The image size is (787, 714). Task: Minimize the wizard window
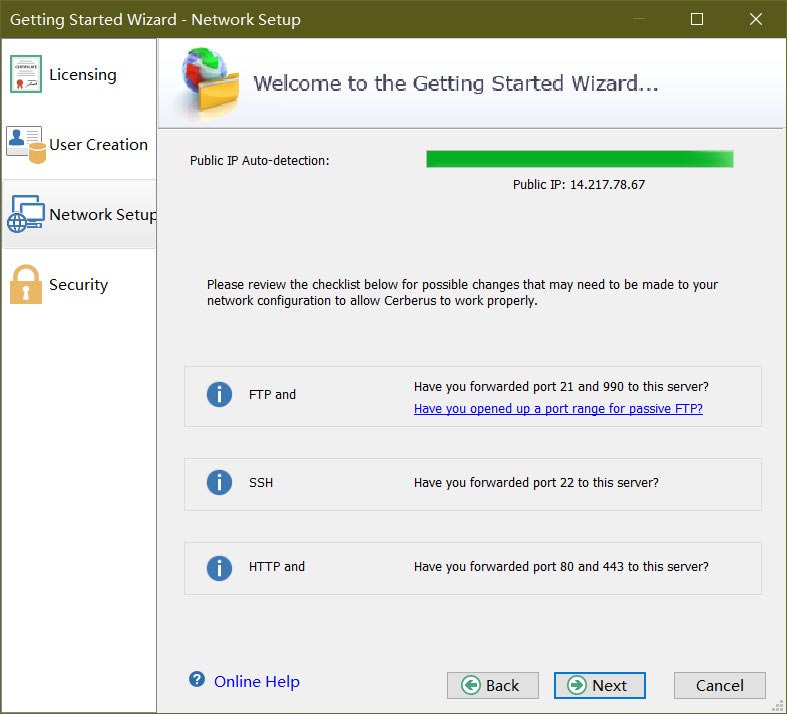[x=639, y=19]
